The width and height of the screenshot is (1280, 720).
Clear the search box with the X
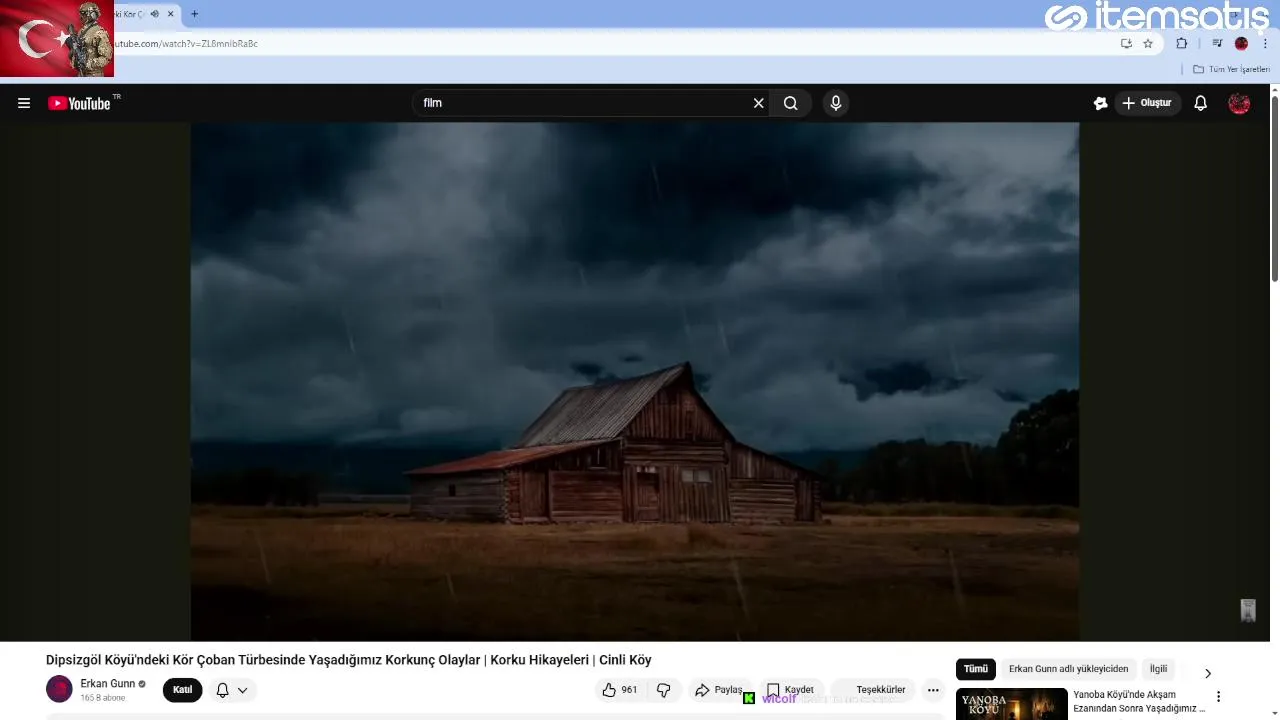click(758, 103)
